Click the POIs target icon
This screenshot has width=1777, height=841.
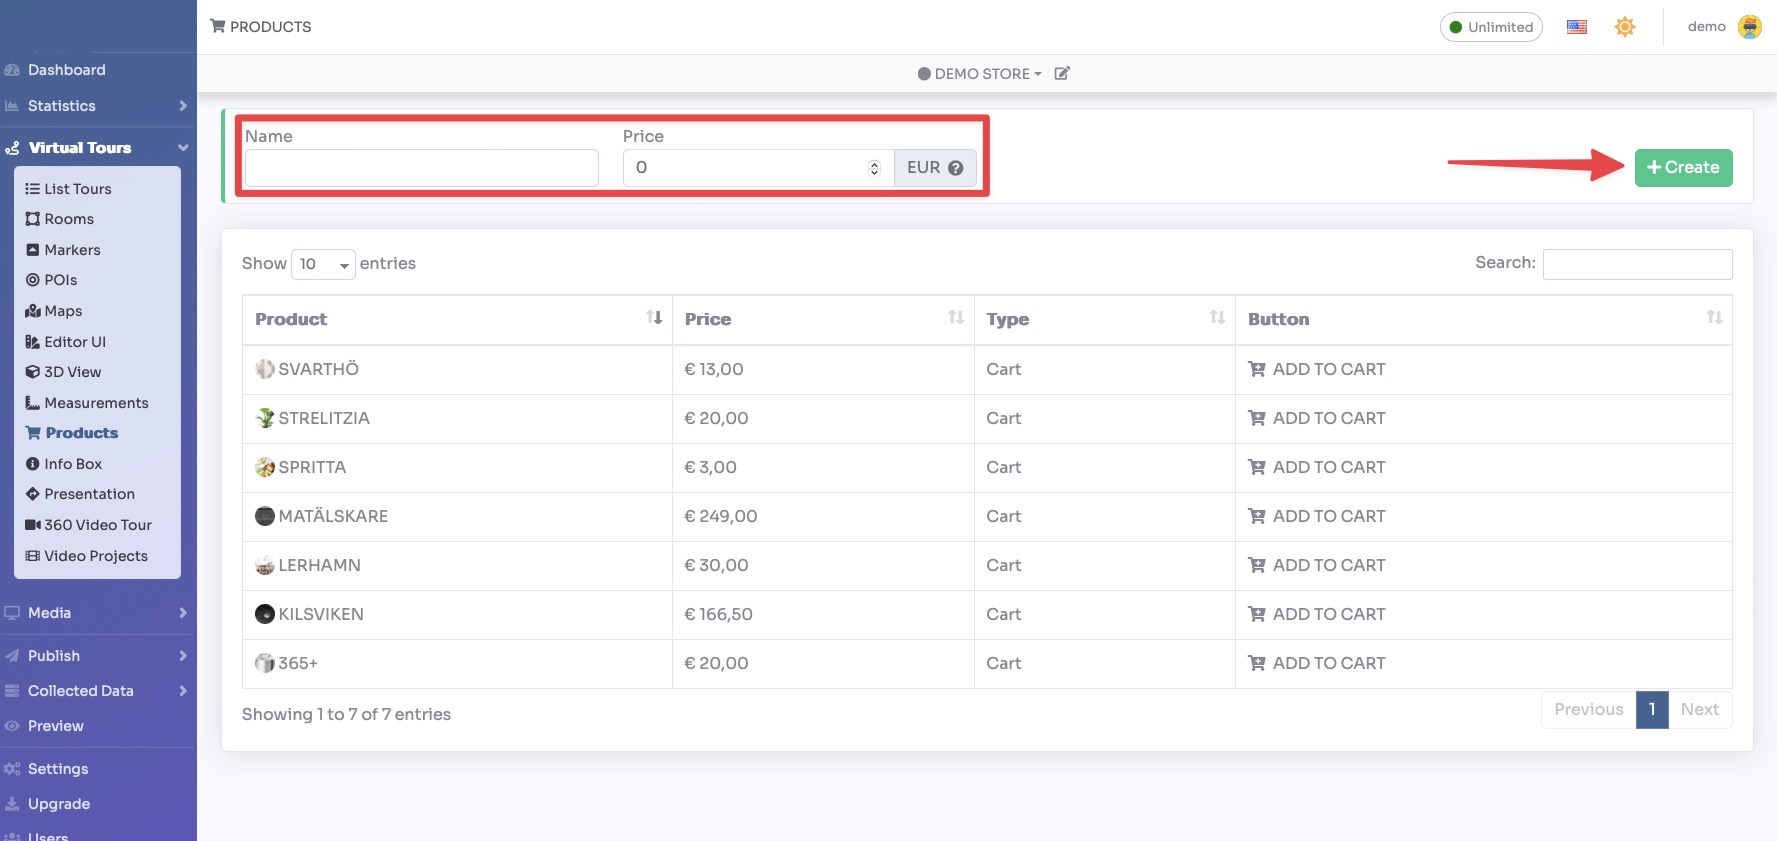coord(33,280)
